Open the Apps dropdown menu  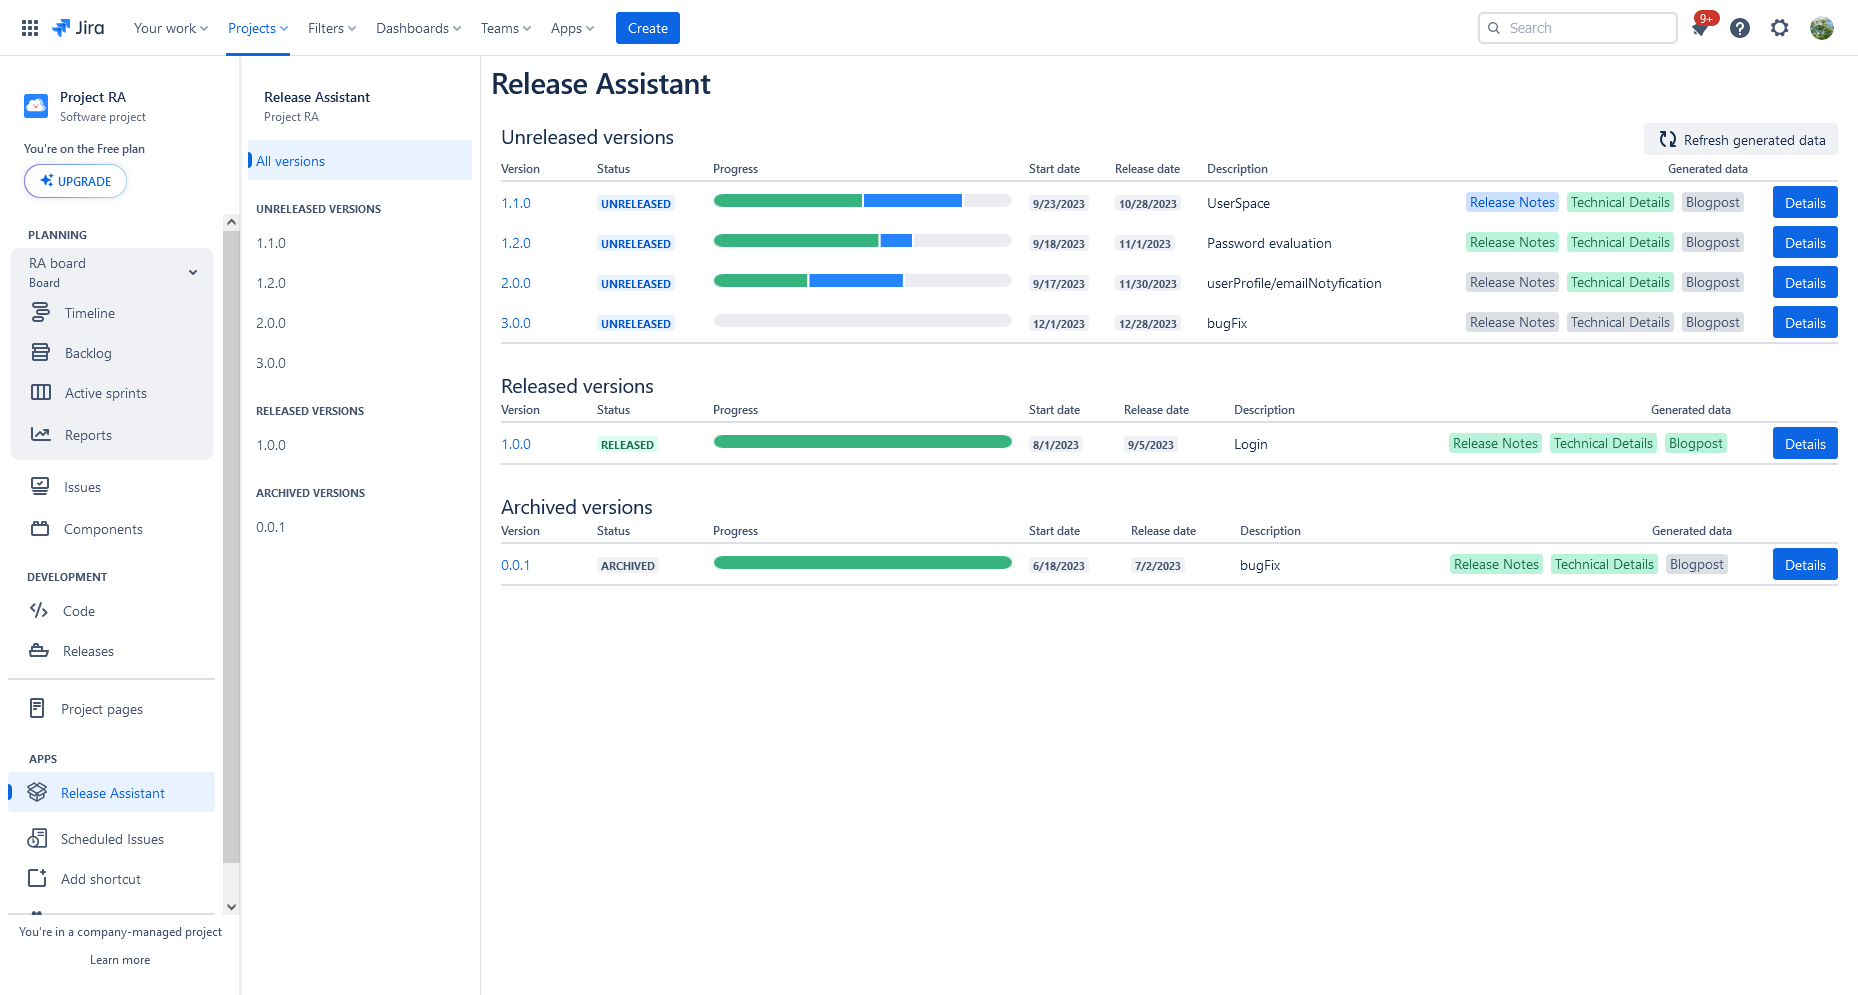(572, 28)
